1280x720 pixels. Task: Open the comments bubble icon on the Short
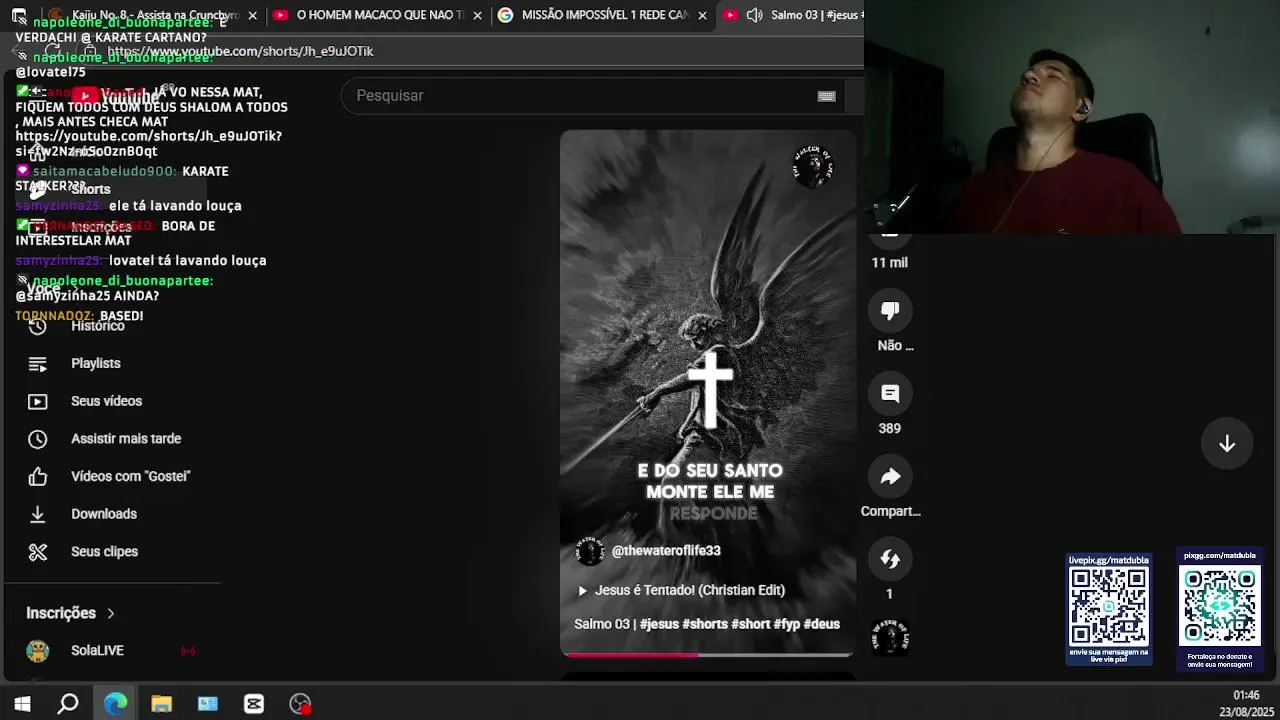(x=890, y=394)
